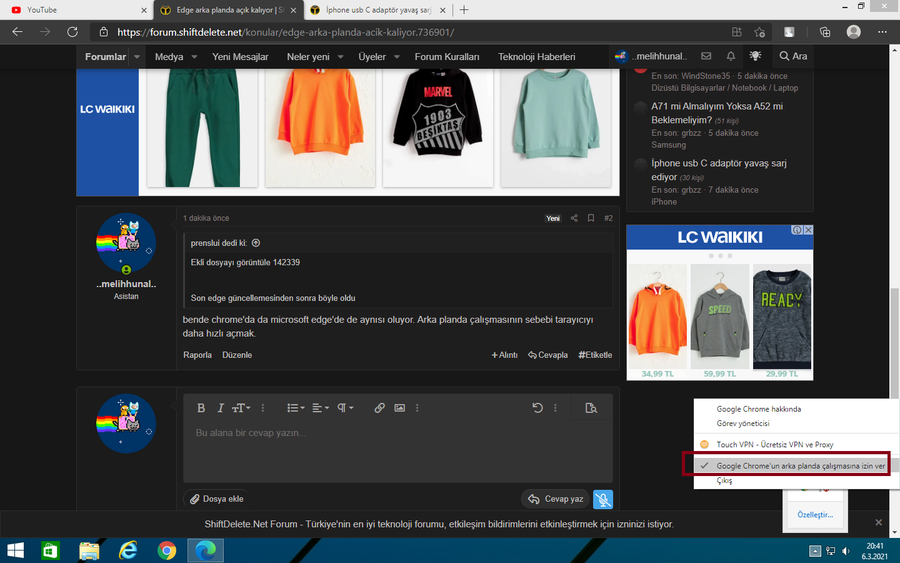The width and height of the screenshot is (900, 563).
Task: Open the text alignment dropdown in editor
Action: [x=320, y=408]
